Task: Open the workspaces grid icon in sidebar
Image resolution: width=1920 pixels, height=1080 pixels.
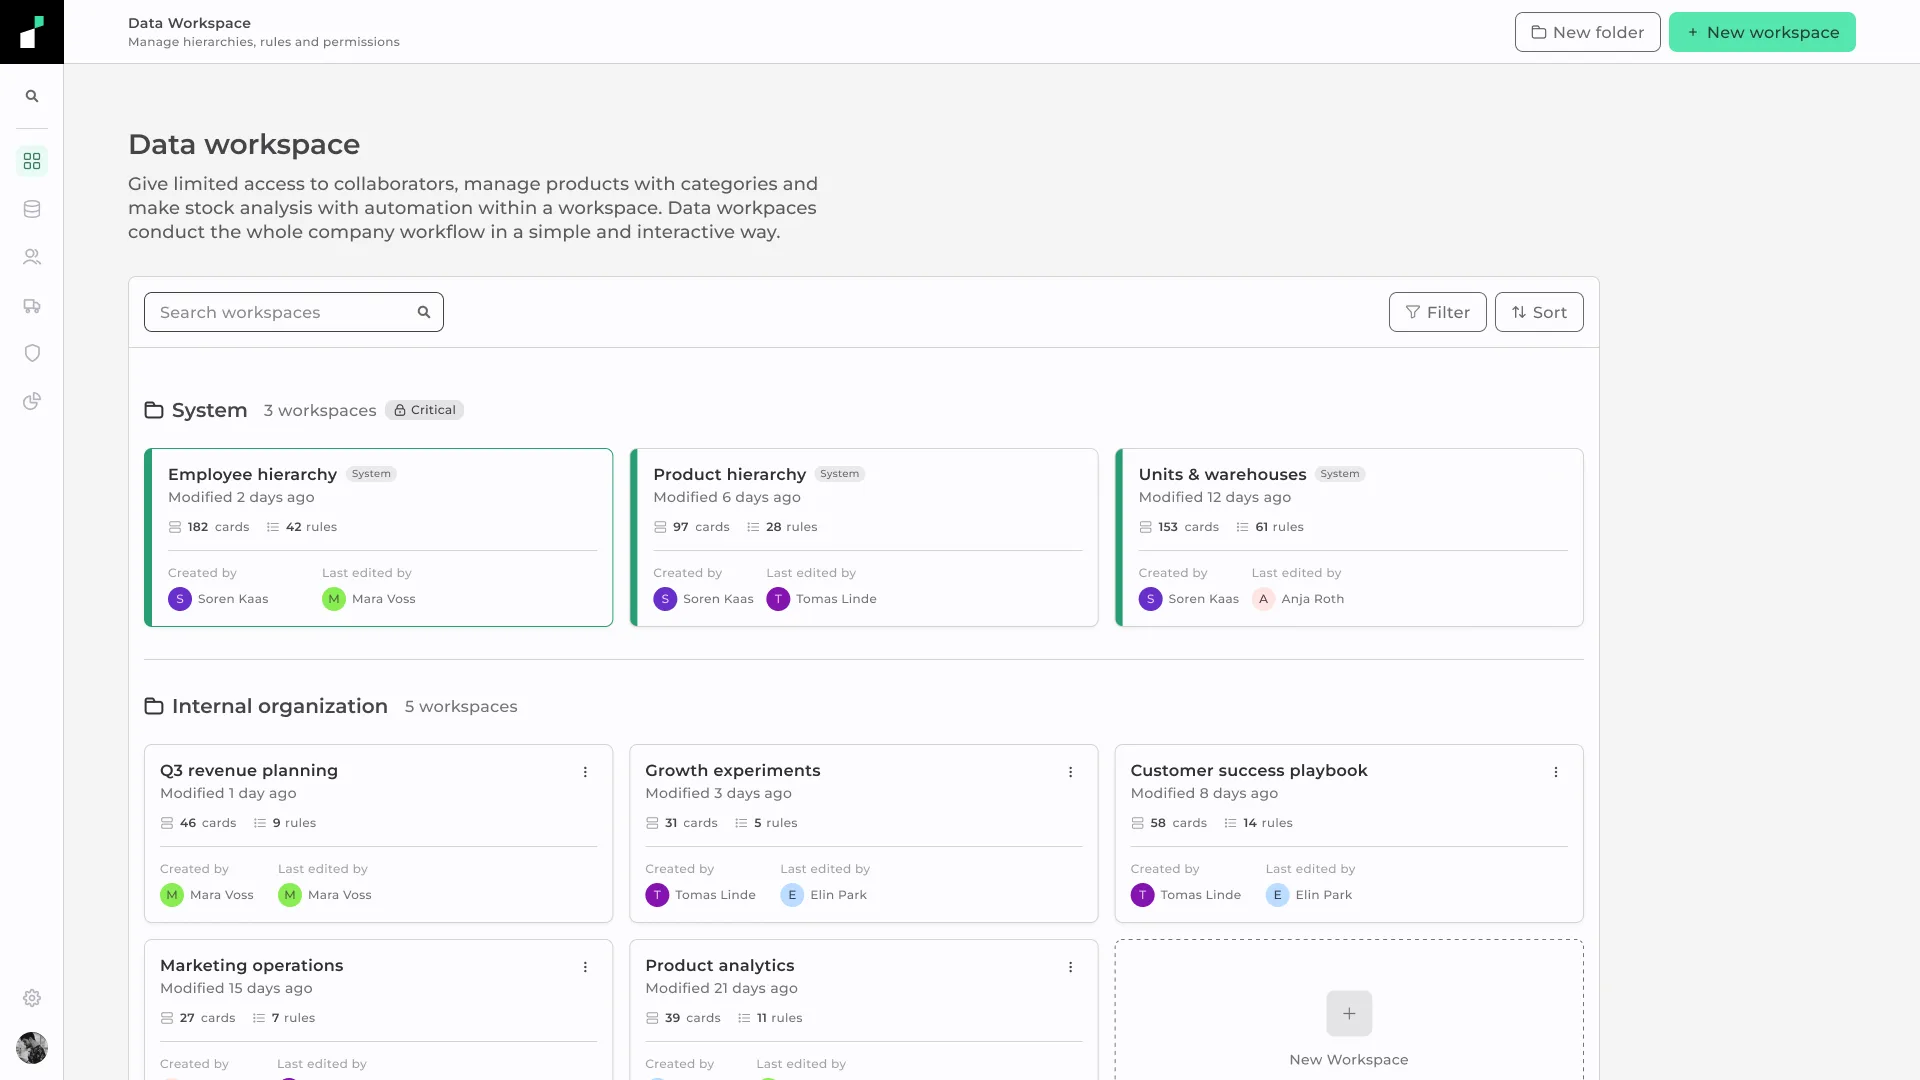Action: tap(32, 161)
